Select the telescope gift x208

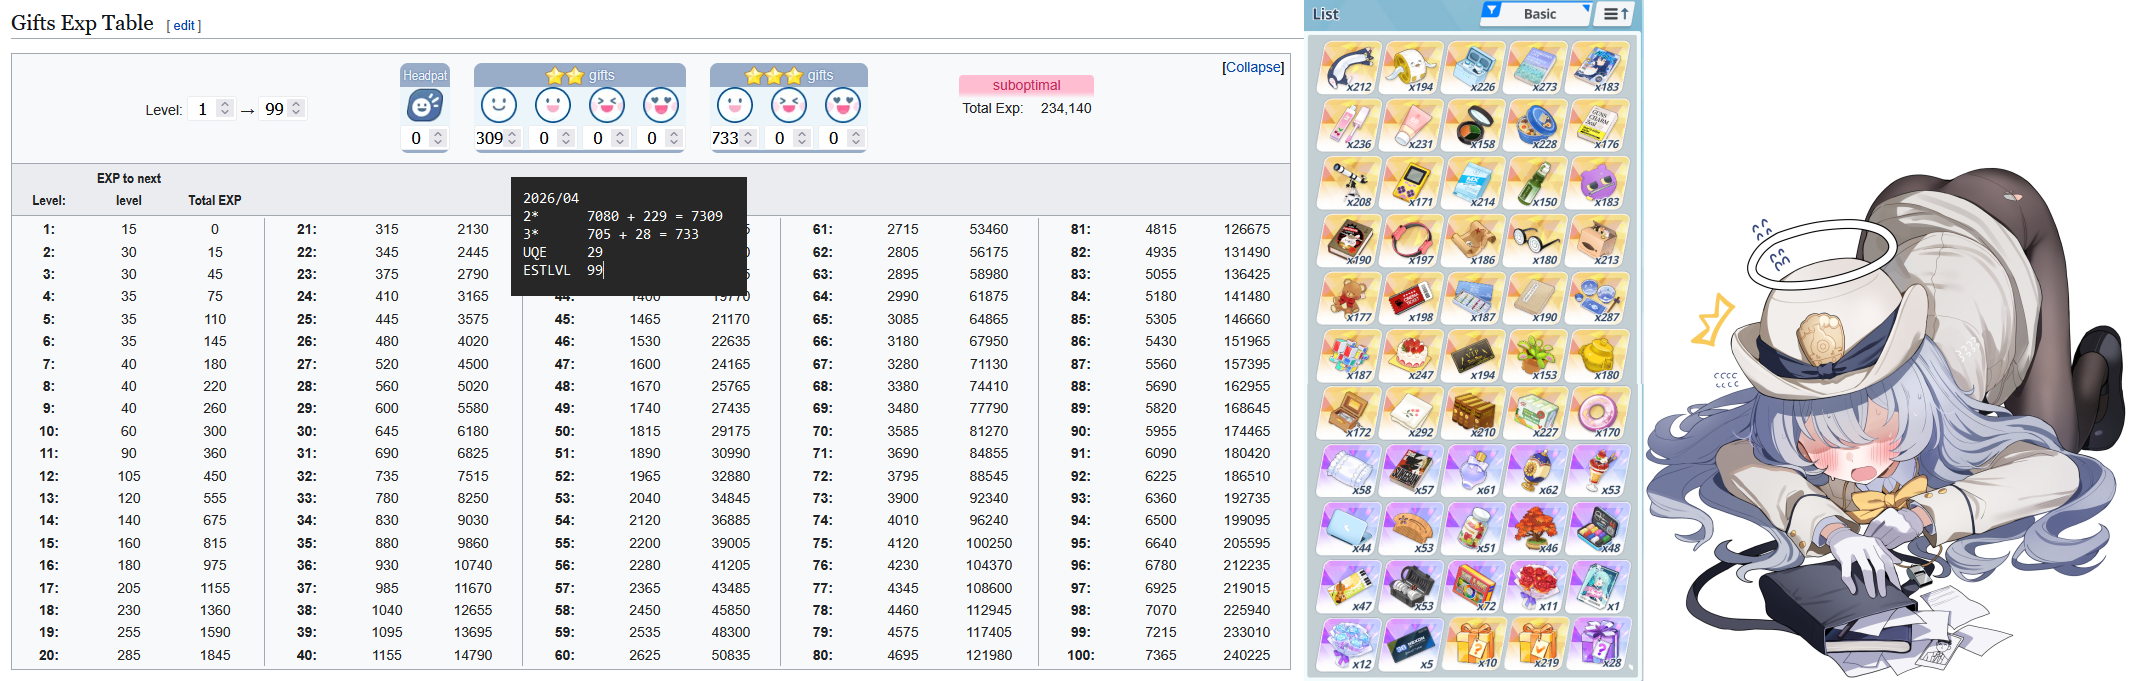[x=1349, y=183]
